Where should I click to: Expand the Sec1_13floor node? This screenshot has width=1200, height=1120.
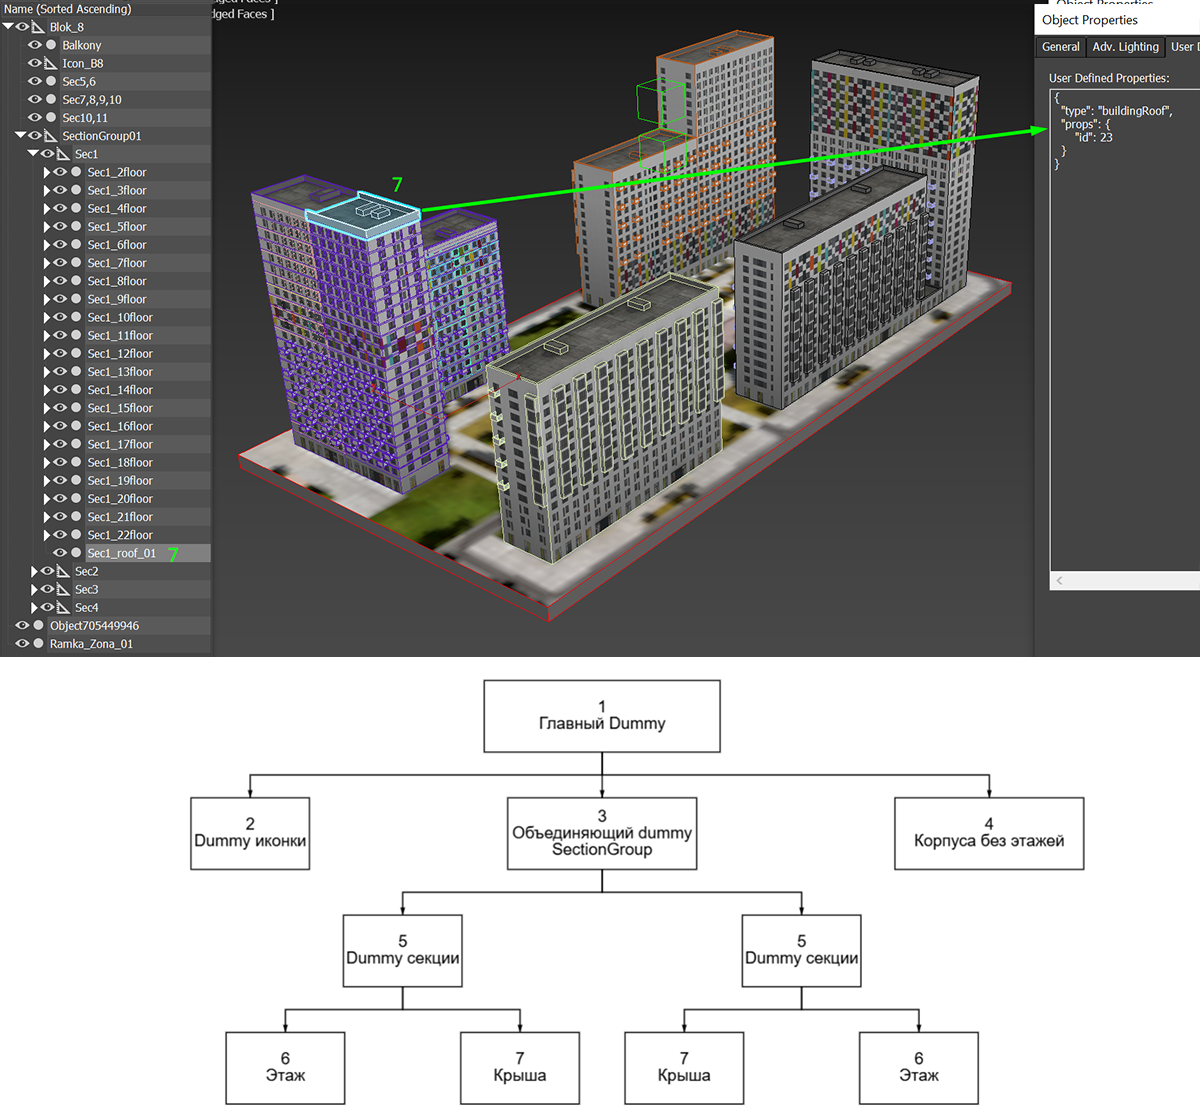[47, 371]
